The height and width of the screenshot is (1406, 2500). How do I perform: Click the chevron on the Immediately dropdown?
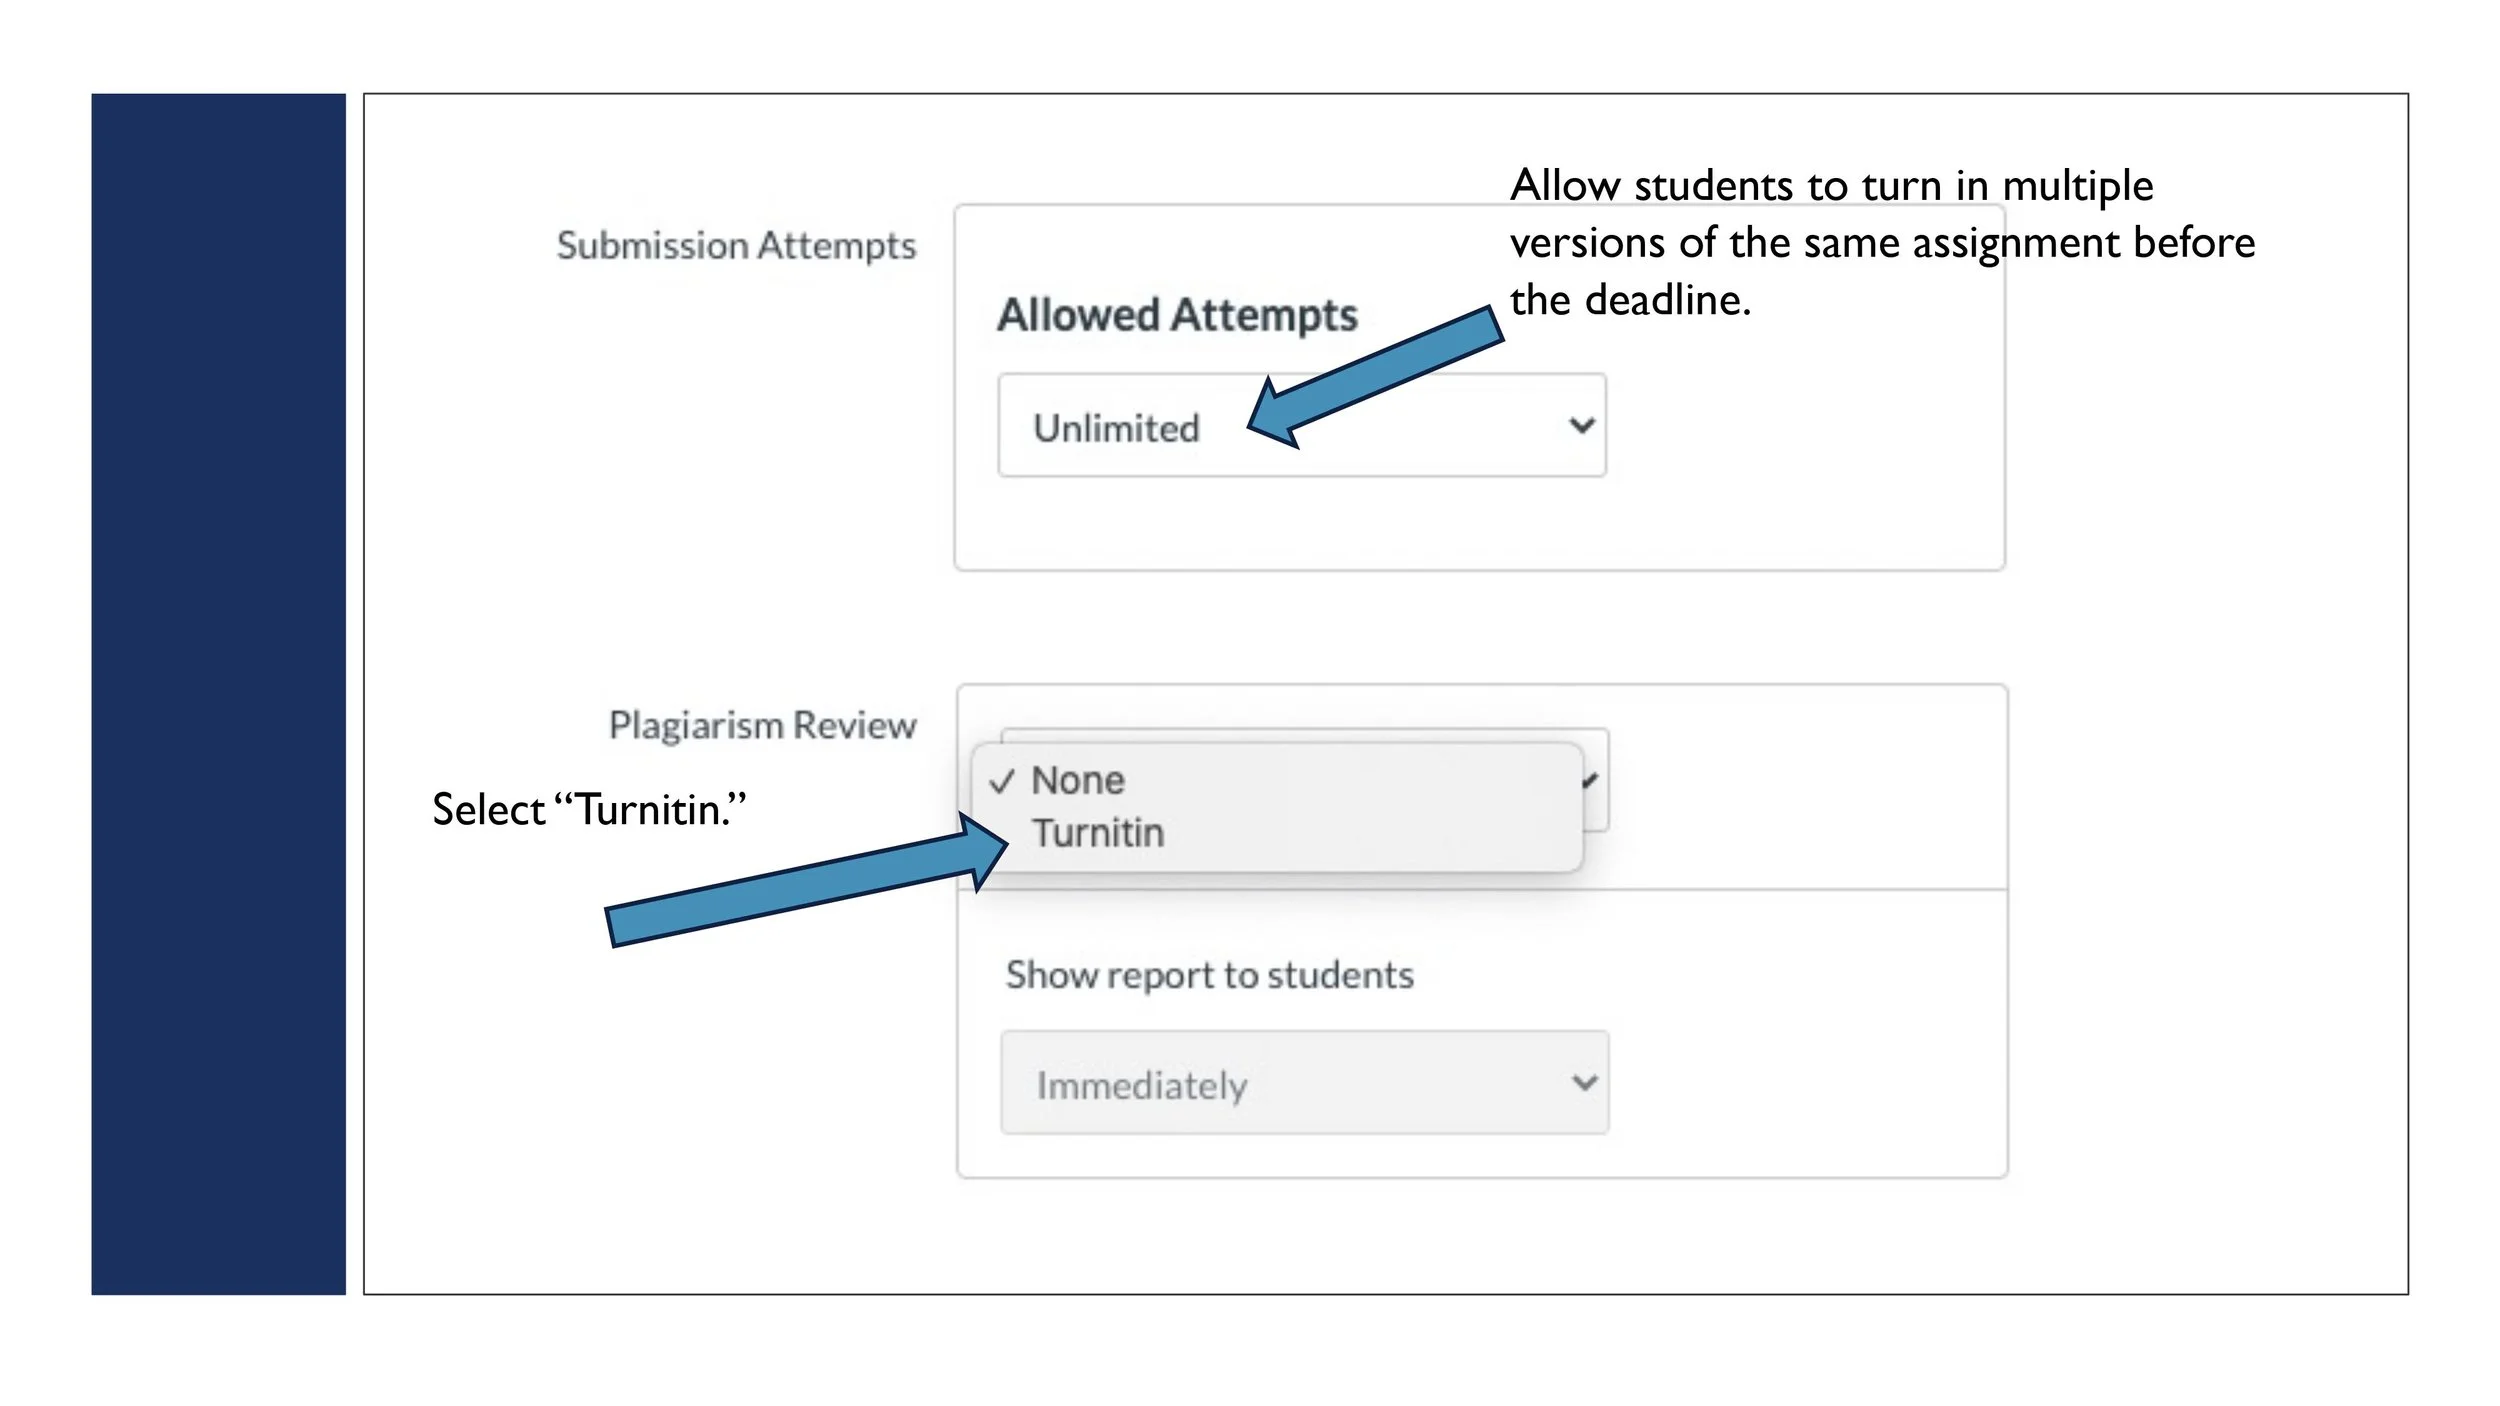tap(1584, 1083)
